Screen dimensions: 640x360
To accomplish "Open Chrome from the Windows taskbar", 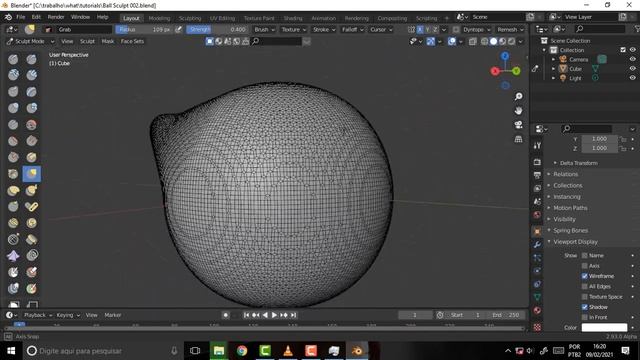I will [x=242, y=351].
